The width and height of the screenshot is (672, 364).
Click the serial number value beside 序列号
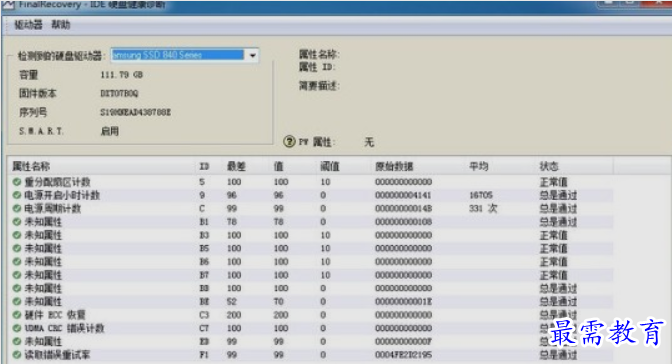(135, 112)
